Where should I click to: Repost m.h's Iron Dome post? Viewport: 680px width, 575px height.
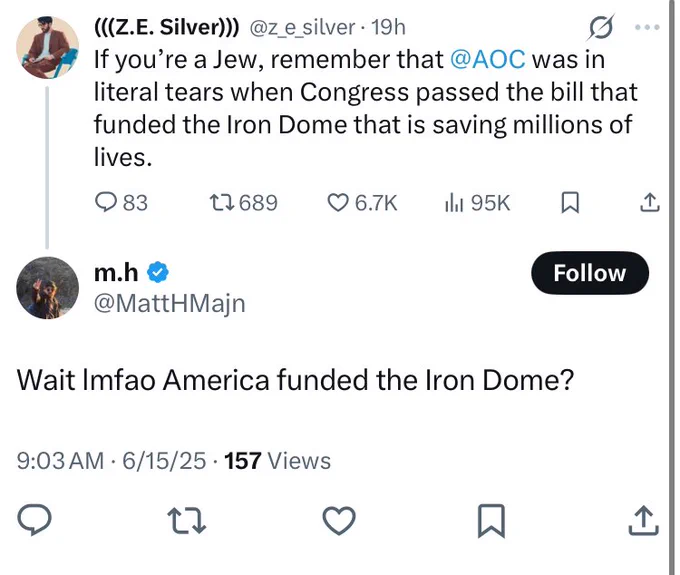187,520
